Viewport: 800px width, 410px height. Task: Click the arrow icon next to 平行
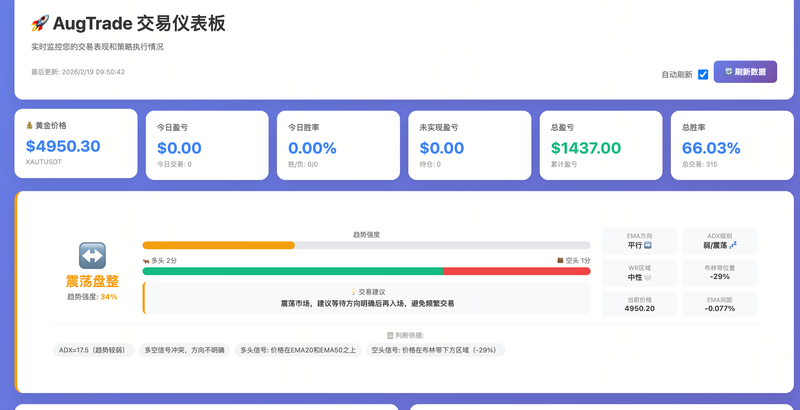(648, 245)
